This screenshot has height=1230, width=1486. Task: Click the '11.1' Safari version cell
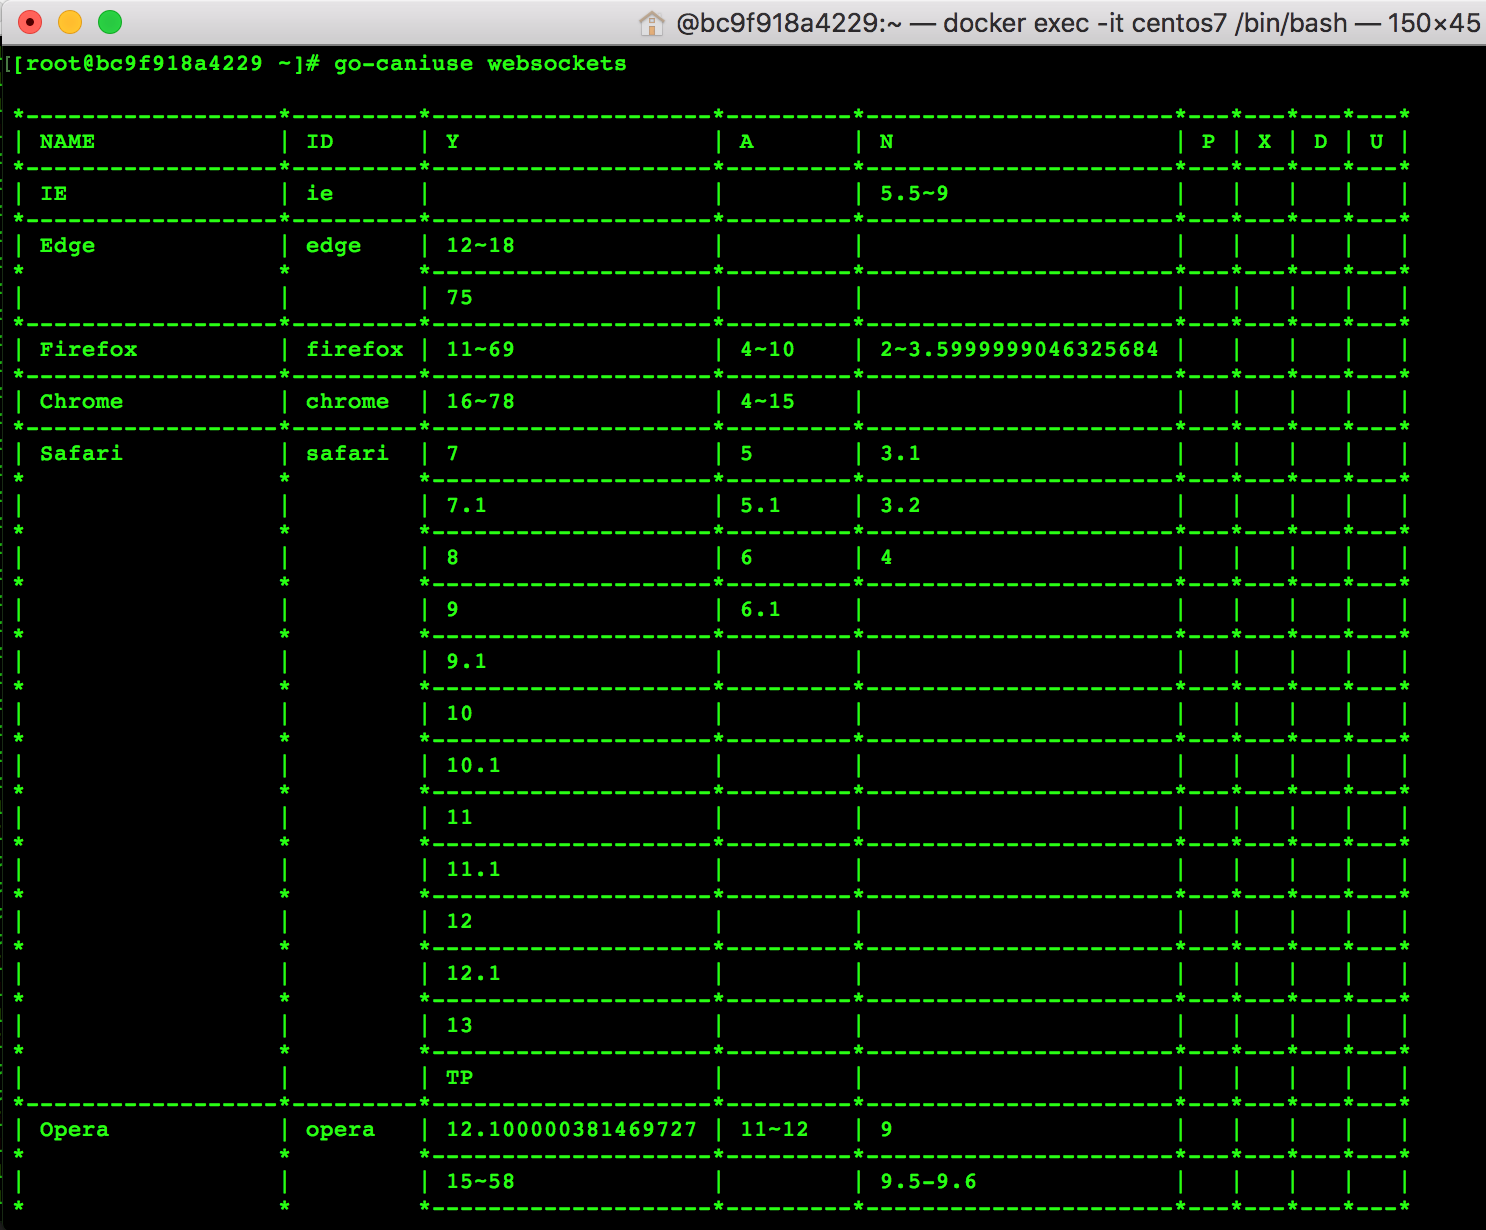click(x=473, y=869)
